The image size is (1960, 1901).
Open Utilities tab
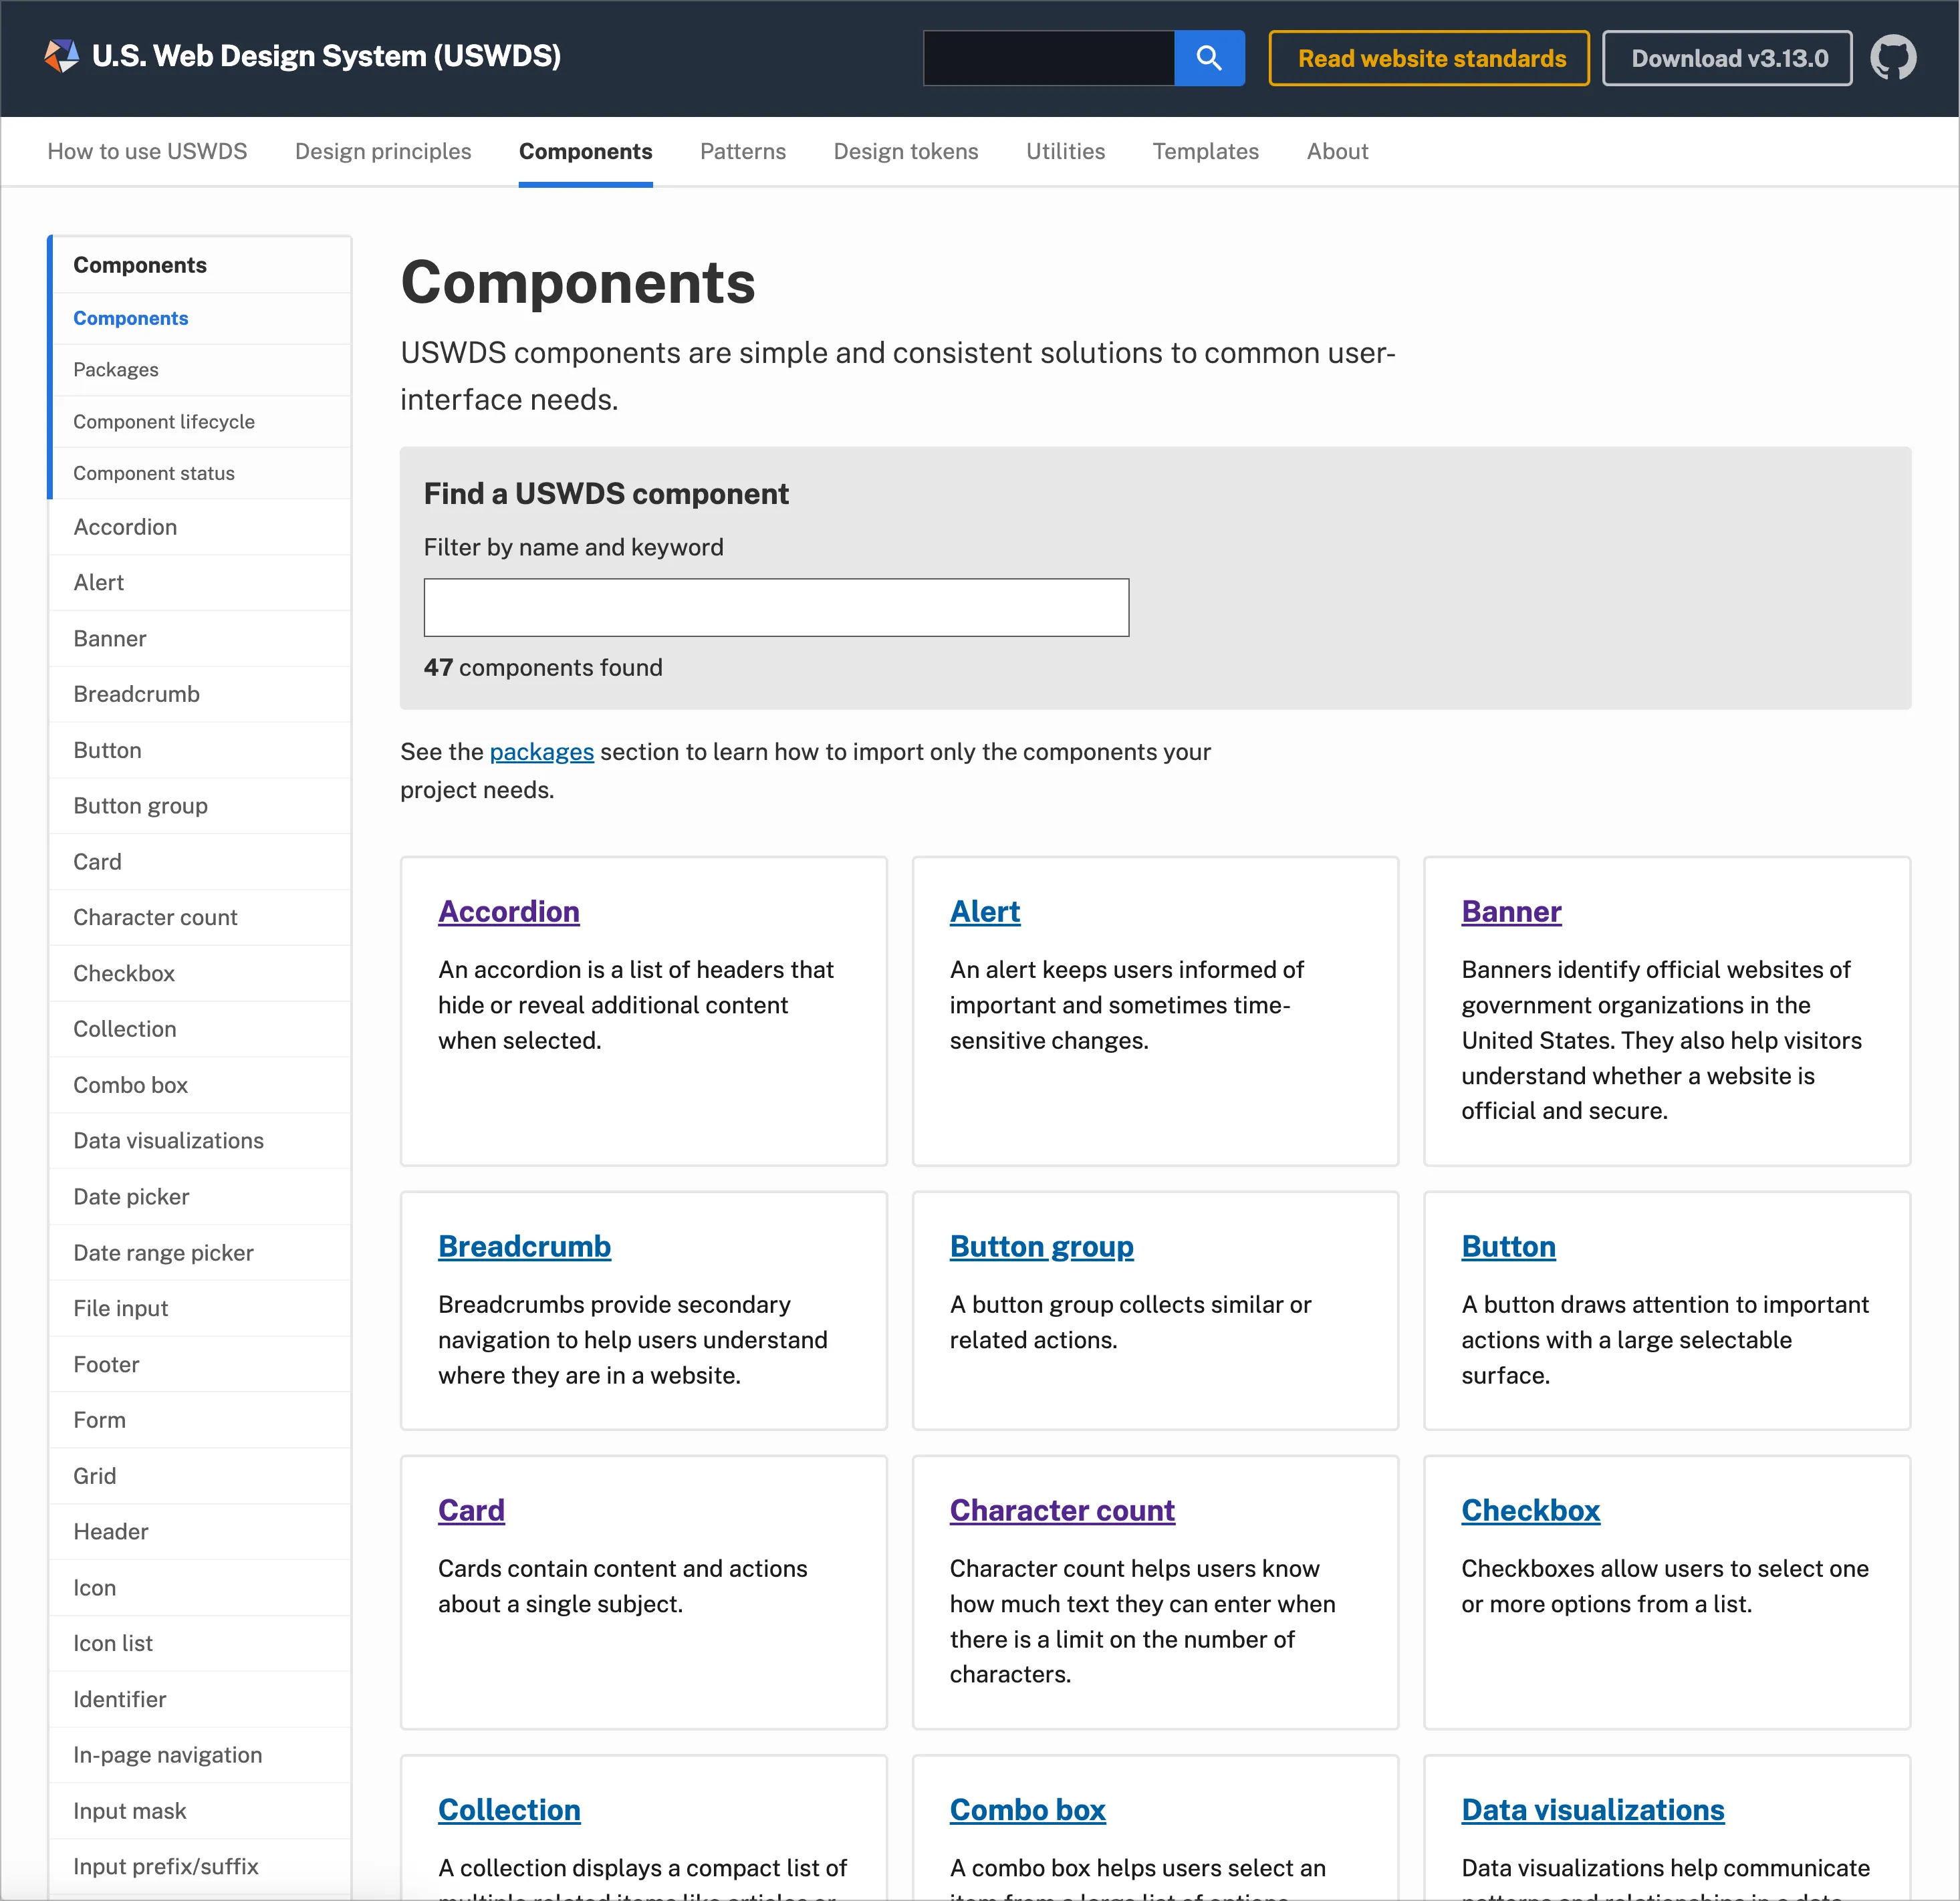coord(1065,151)
